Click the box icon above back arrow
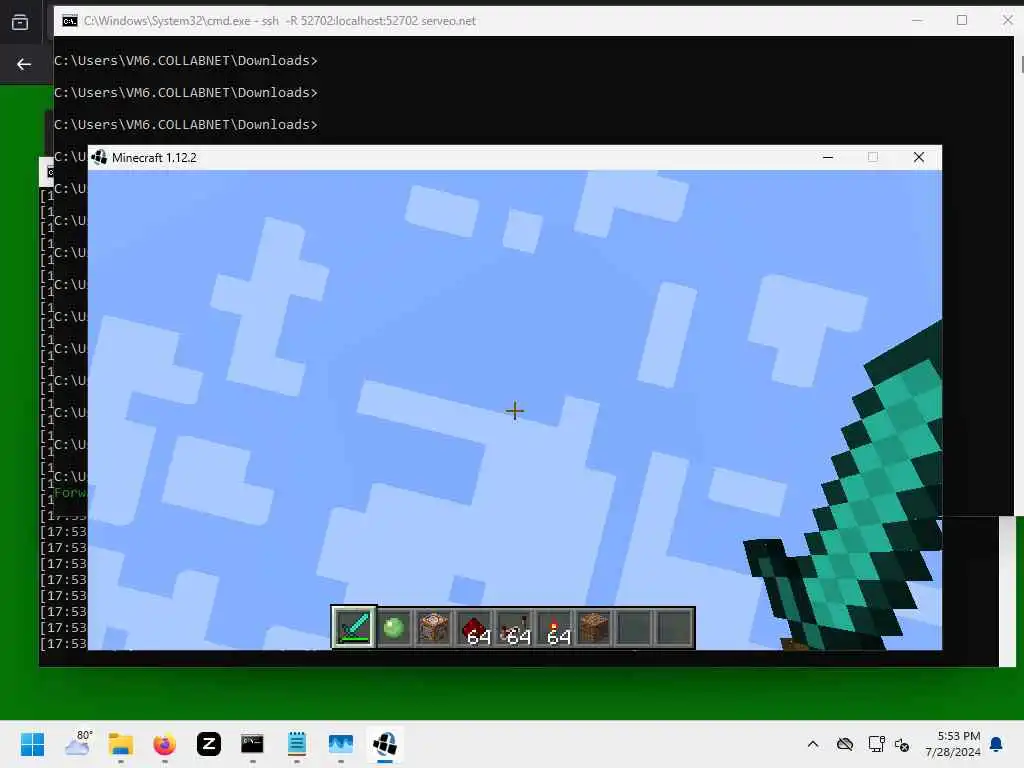This screenshot has width=1024, height=768. (x=20, y=23)
